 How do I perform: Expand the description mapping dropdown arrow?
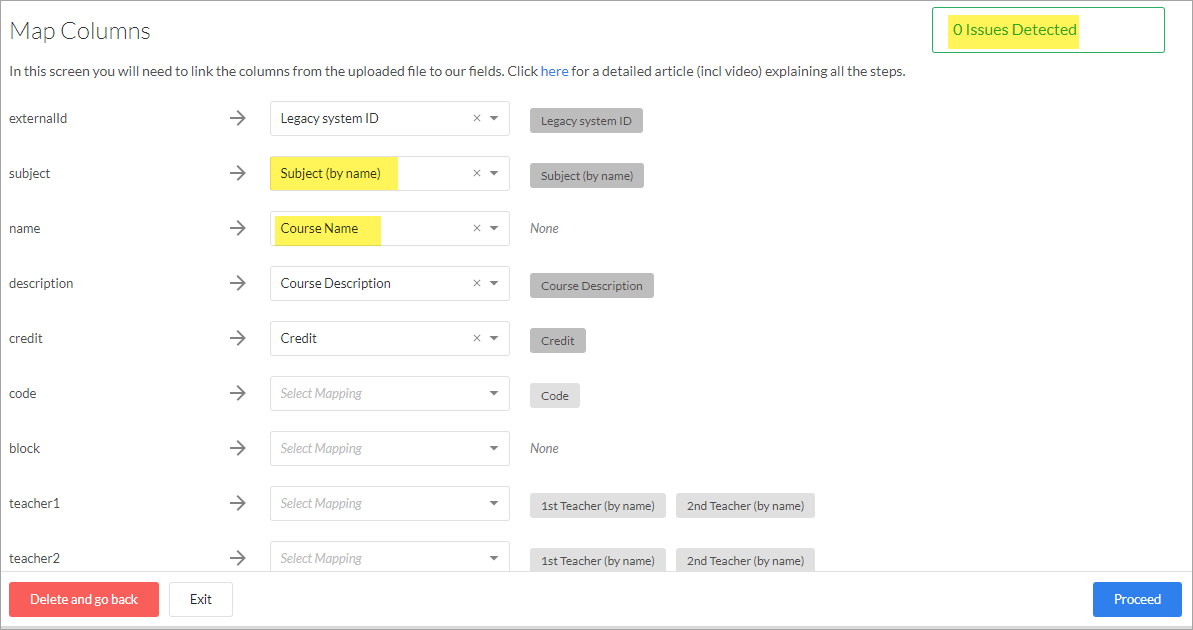click(495, 283)
